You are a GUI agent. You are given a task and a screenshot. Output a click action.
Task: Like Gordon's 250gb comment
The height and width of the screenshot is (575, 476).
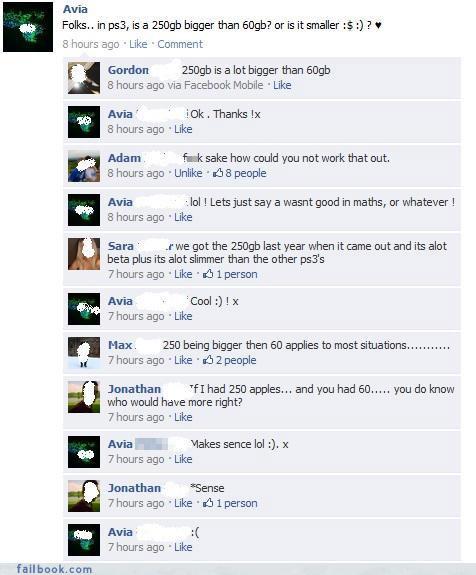282,85
